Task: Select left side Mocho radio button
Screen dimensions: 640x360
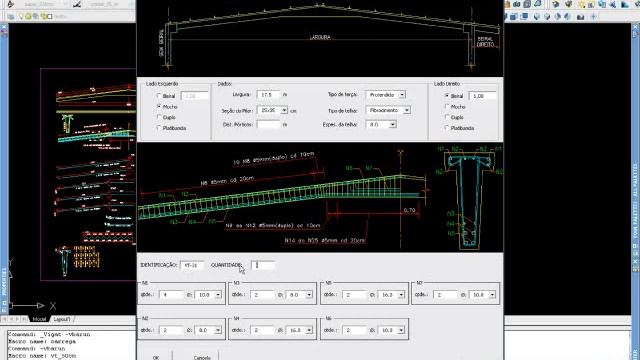Action: [159, 106]
